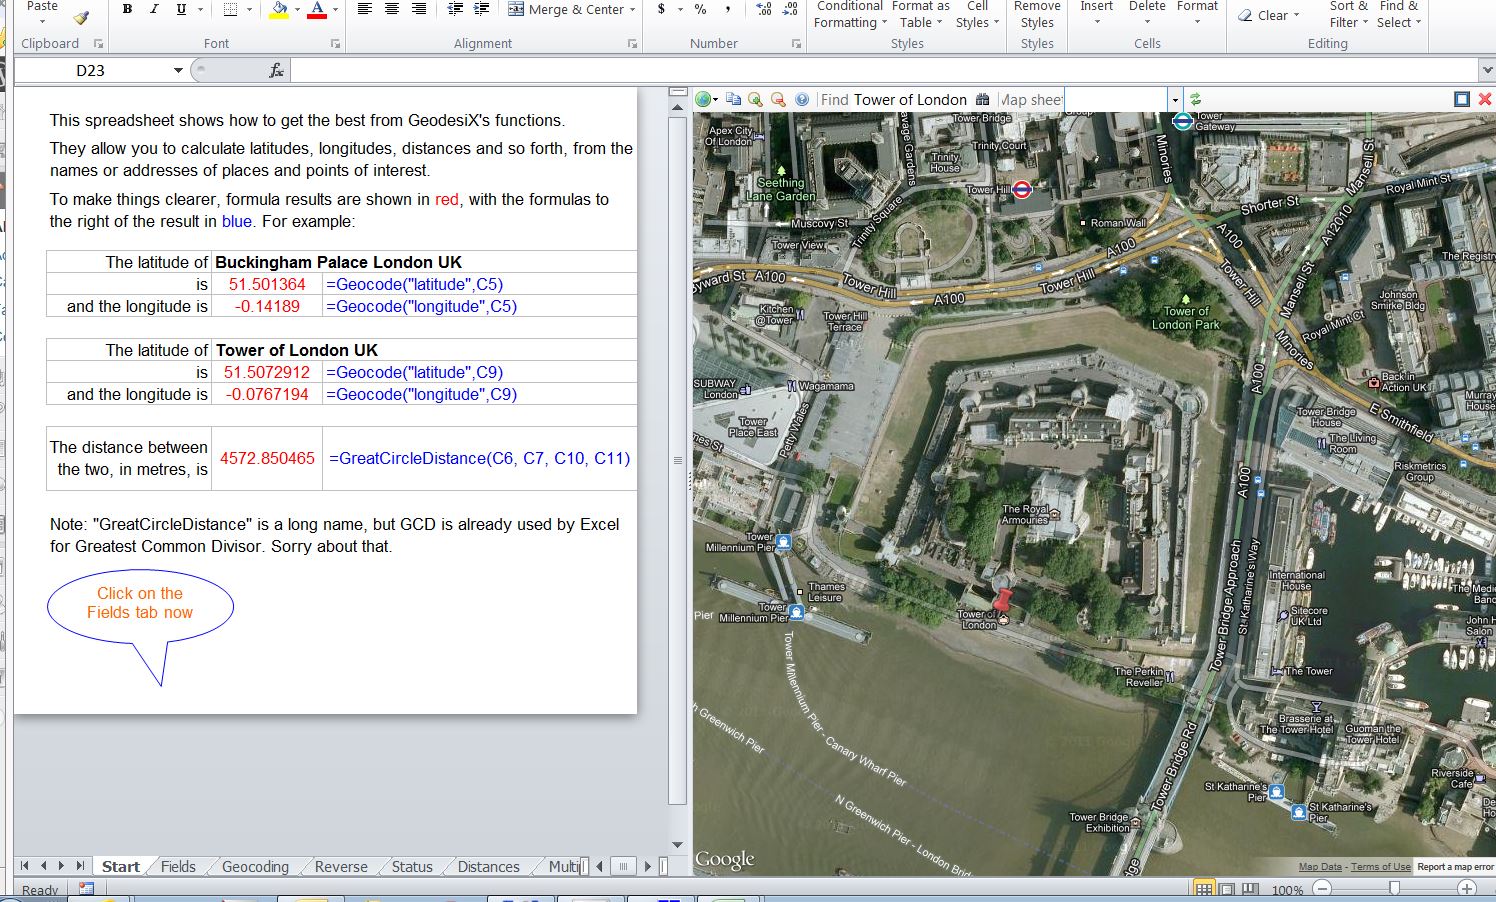Click the Terms of Use link on map

[x=1380, y=867]
